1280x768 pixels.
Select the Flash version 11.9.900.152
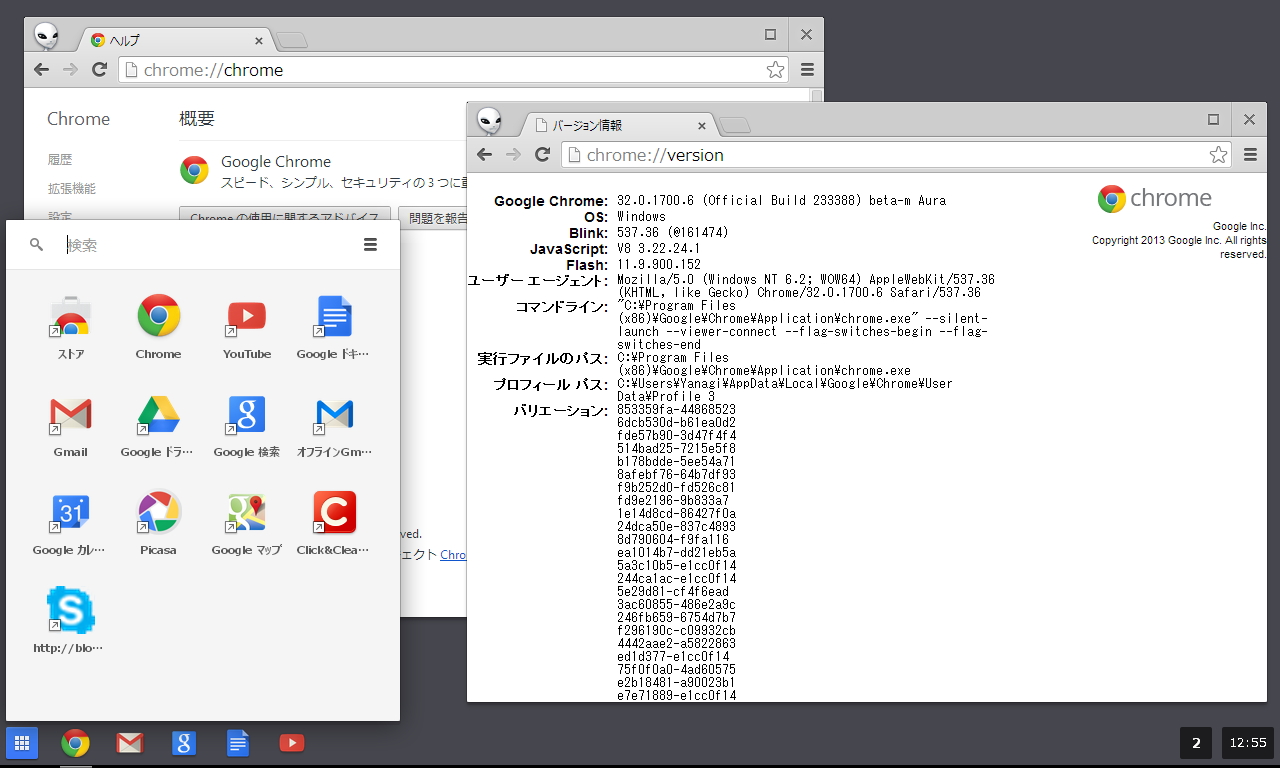(659, 265)
